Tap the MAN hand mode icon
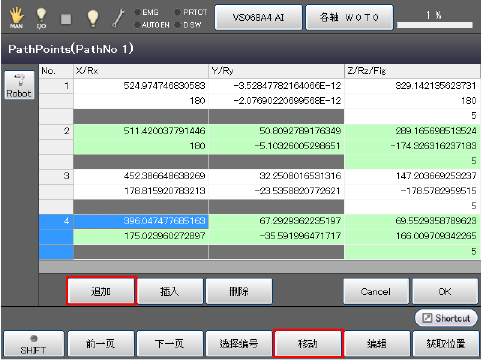The width and height of the screenshot is (481, 360). coord(16,18)
